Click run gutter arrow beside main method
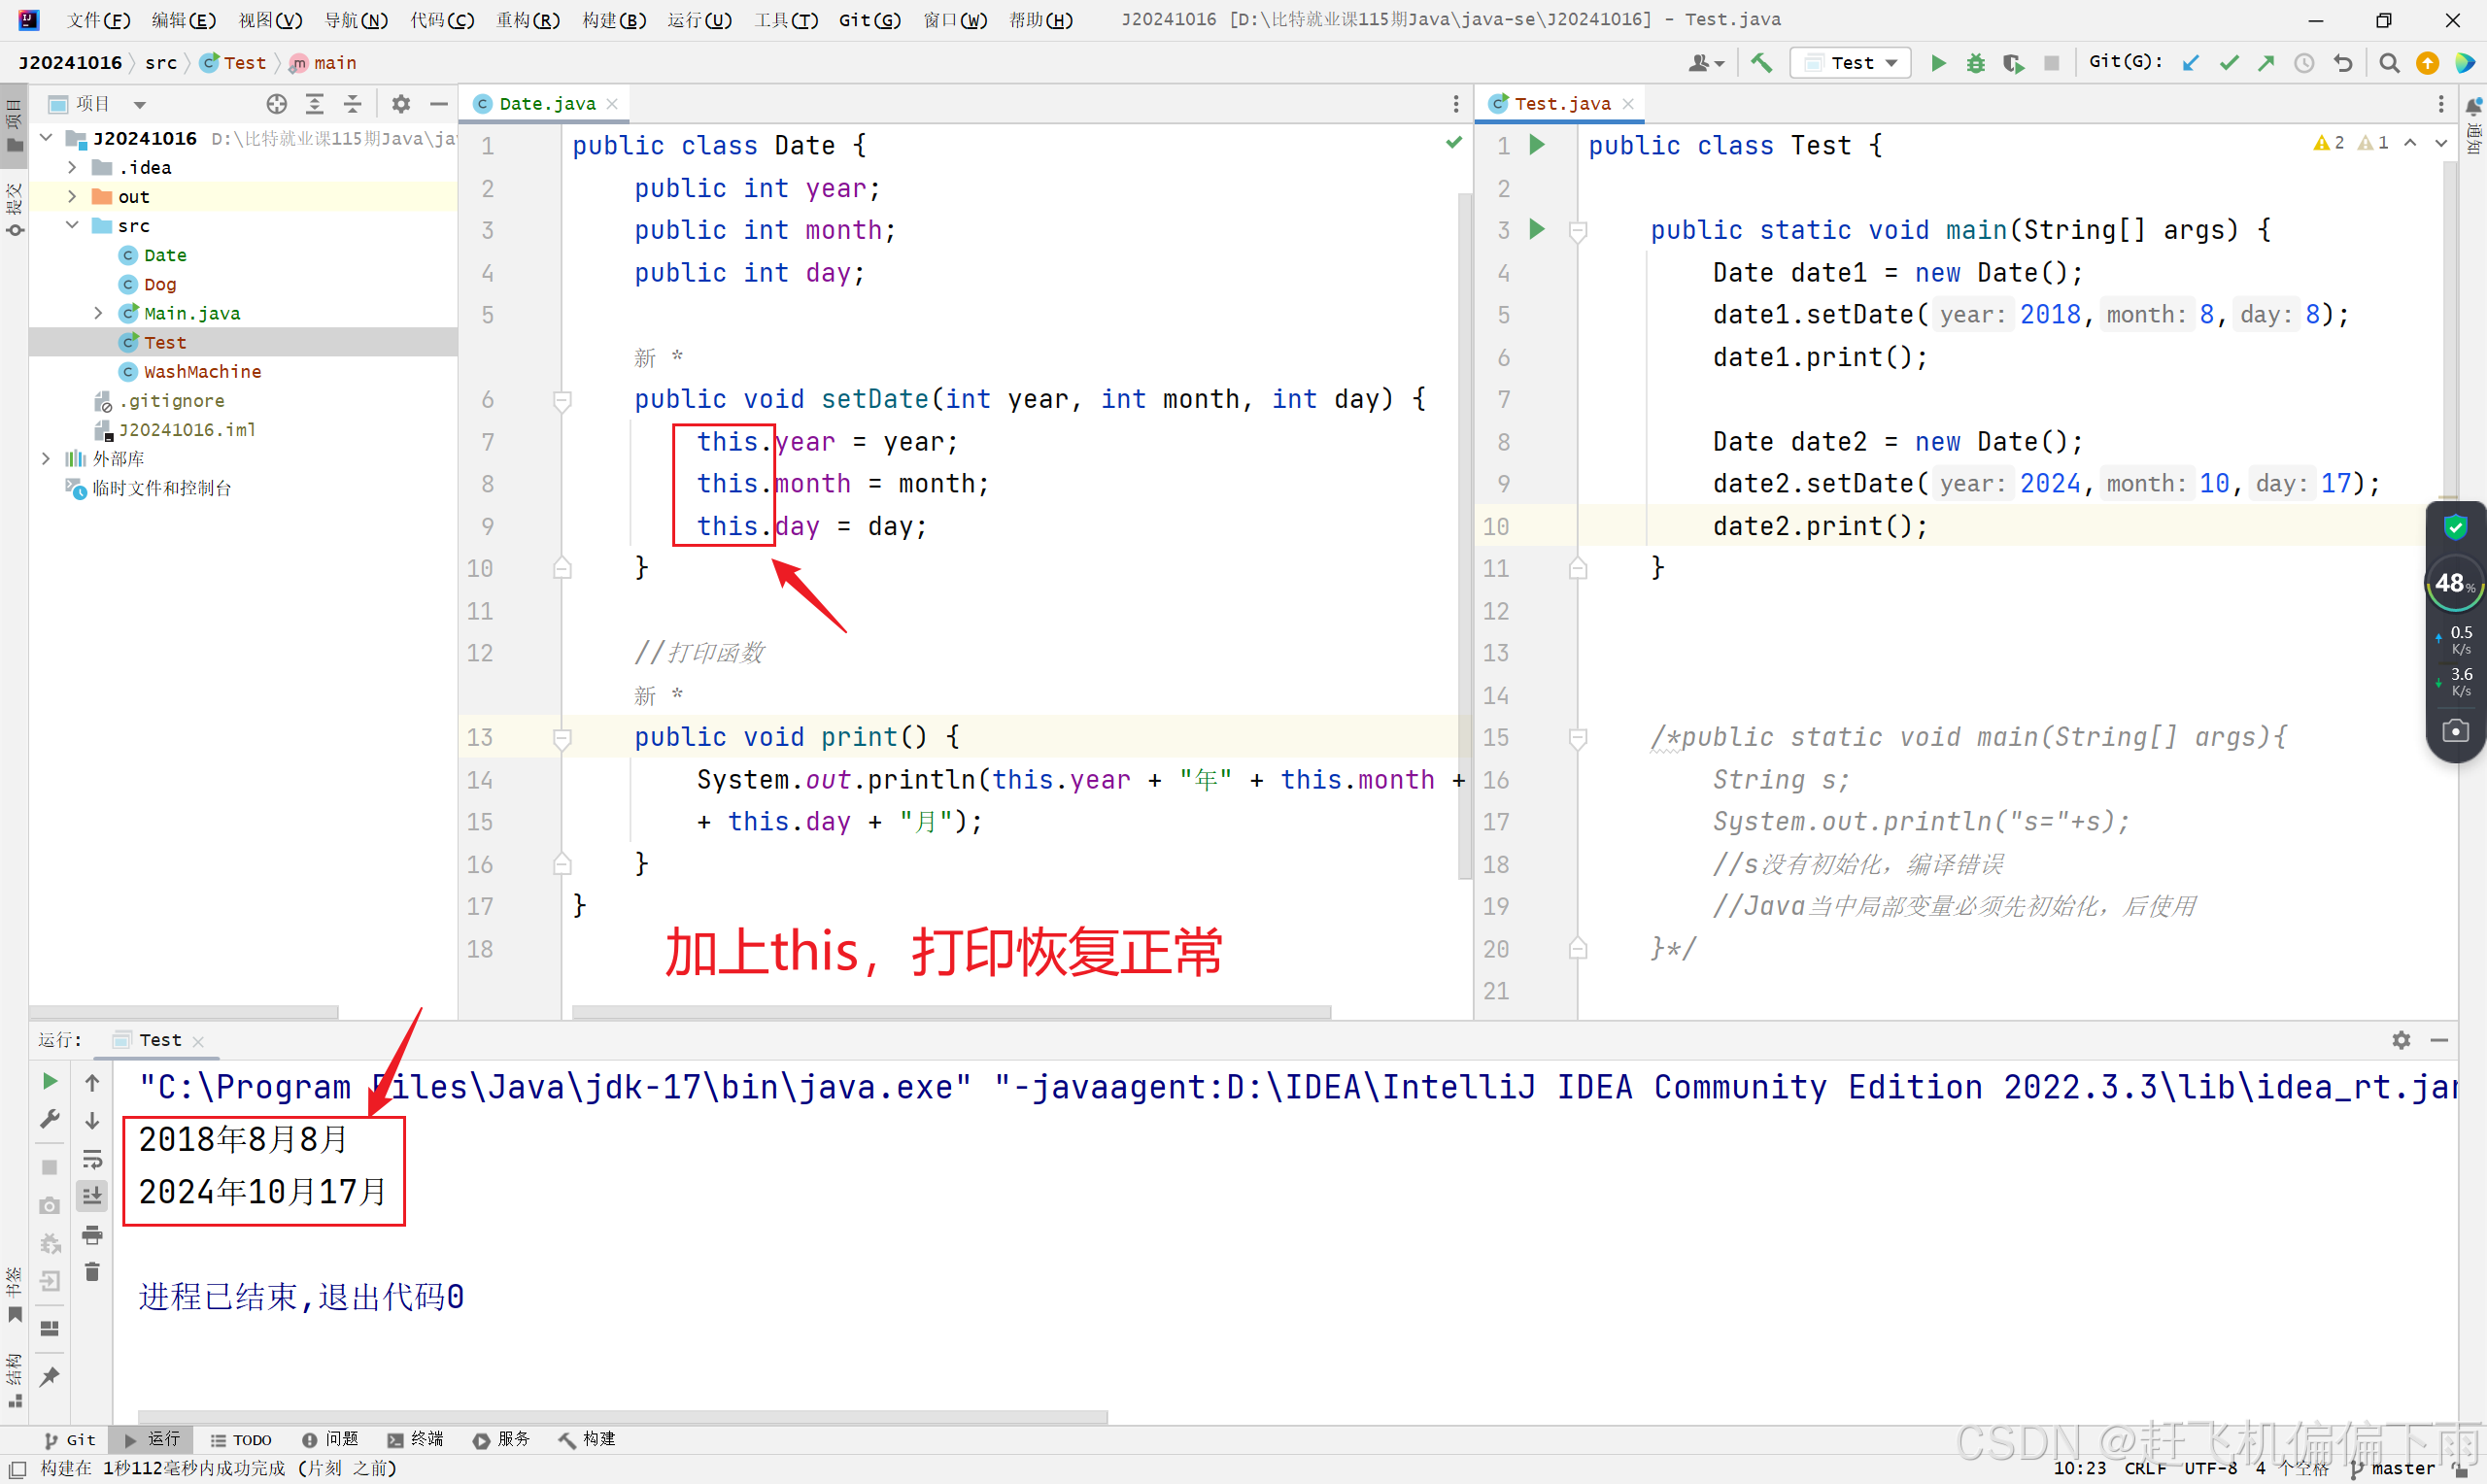Viewport: 2487px width, 1484px height. [1537, 230]
